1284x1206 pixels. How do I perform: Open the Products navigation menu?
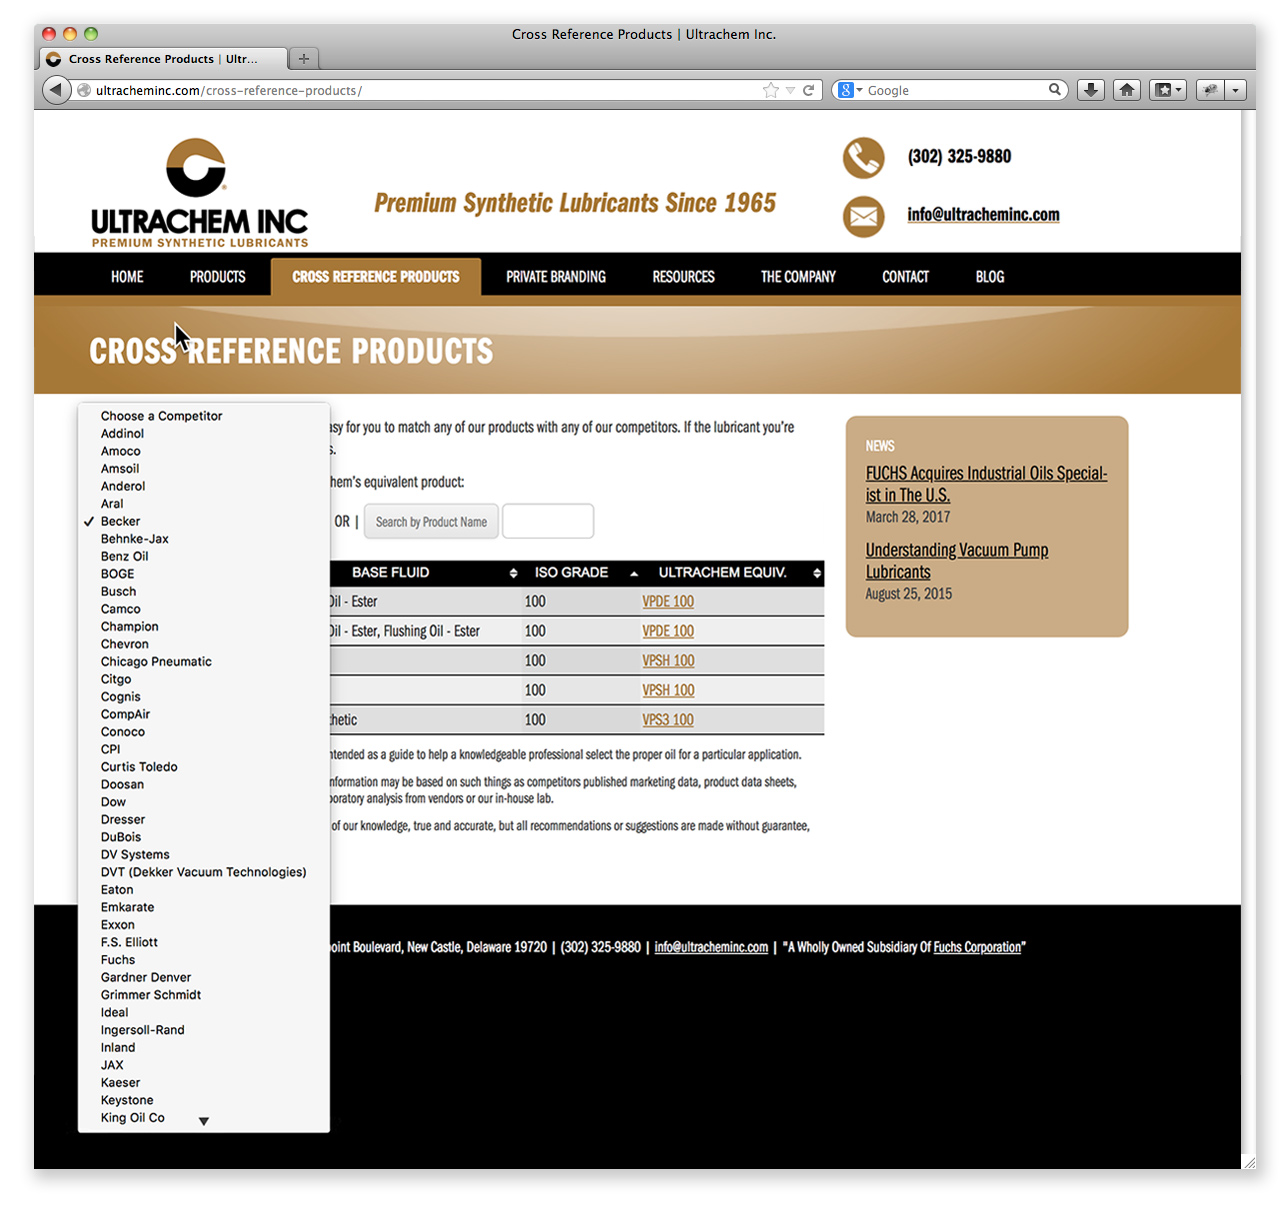pos(218,277)
